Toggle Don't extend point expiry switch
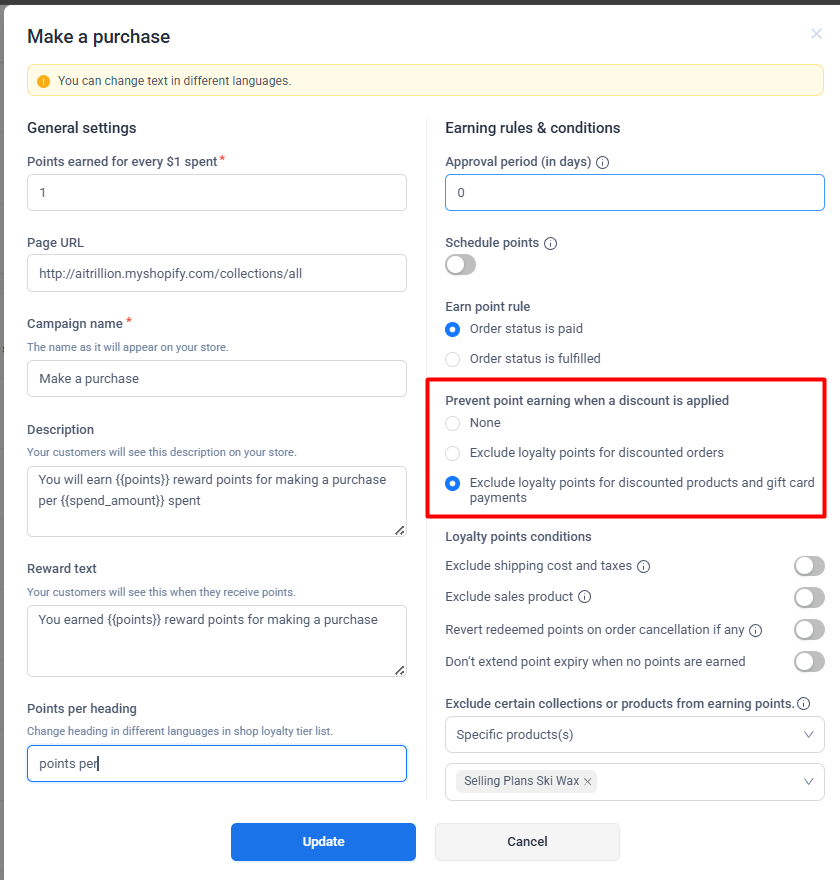The height and width of the screenshot is (880, 840). click(x=809, y=661)
